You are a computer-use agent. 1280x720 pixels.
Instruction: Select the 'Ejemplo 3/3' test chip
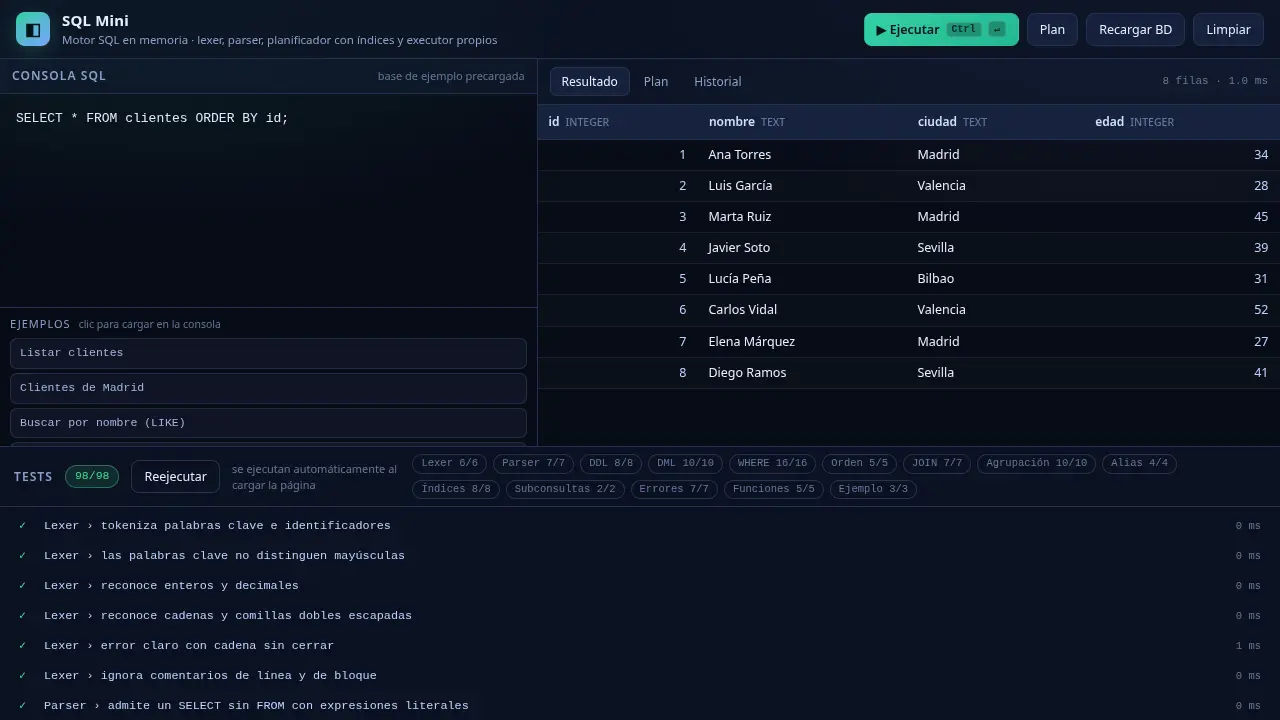tap(873, 490)
